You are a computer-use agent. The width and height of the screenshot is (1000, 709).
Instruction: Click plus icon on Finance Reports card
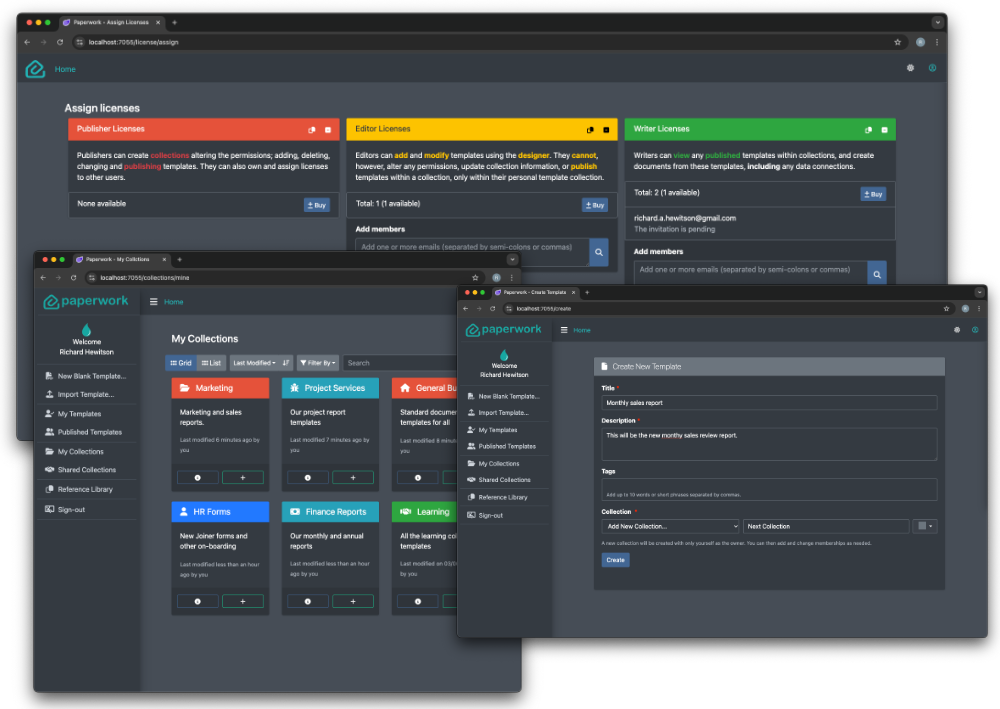coord(353,601)
